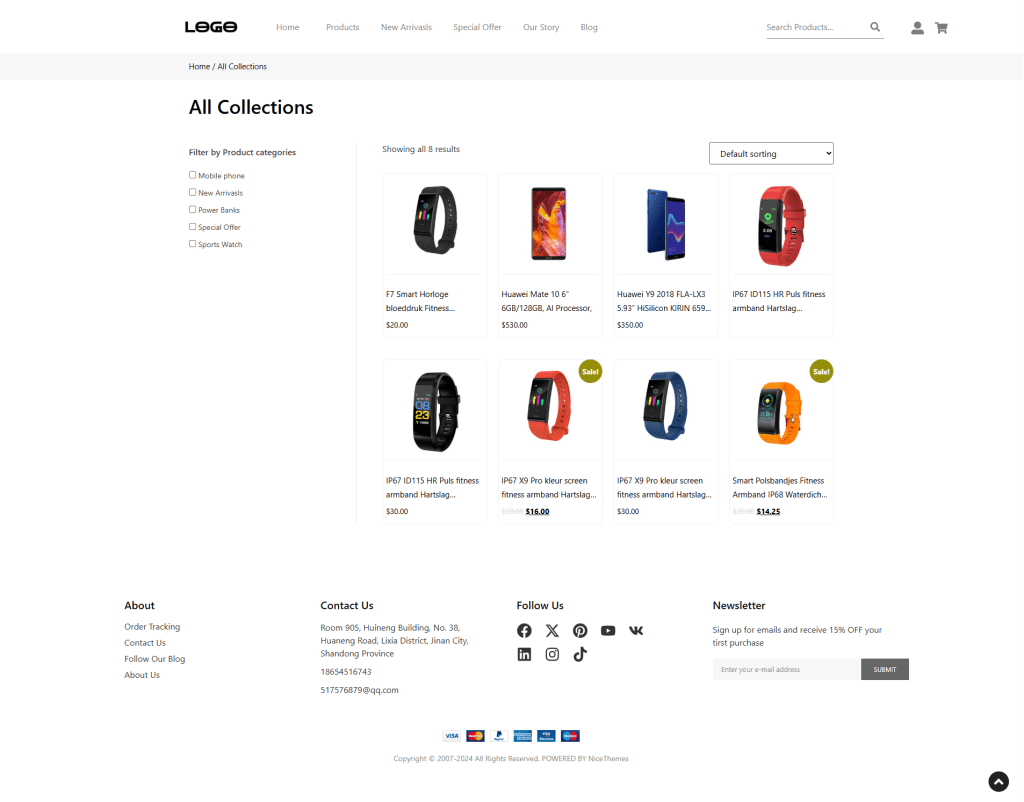Open the Our Story menu item
The height and width of the screenshot is (802, 1024).
click(541, 27)
